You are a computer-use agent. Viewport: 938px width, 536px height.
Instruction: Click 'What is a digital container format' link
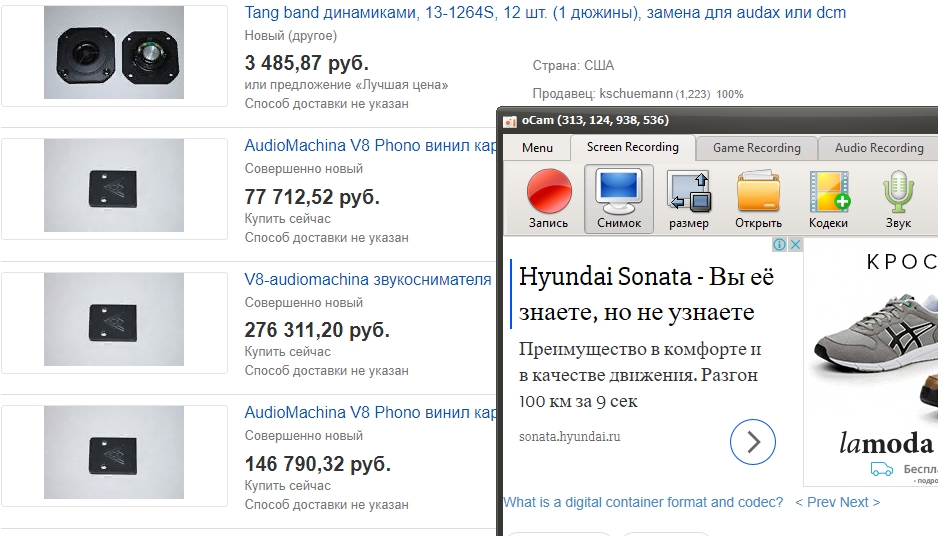[643, 502]
